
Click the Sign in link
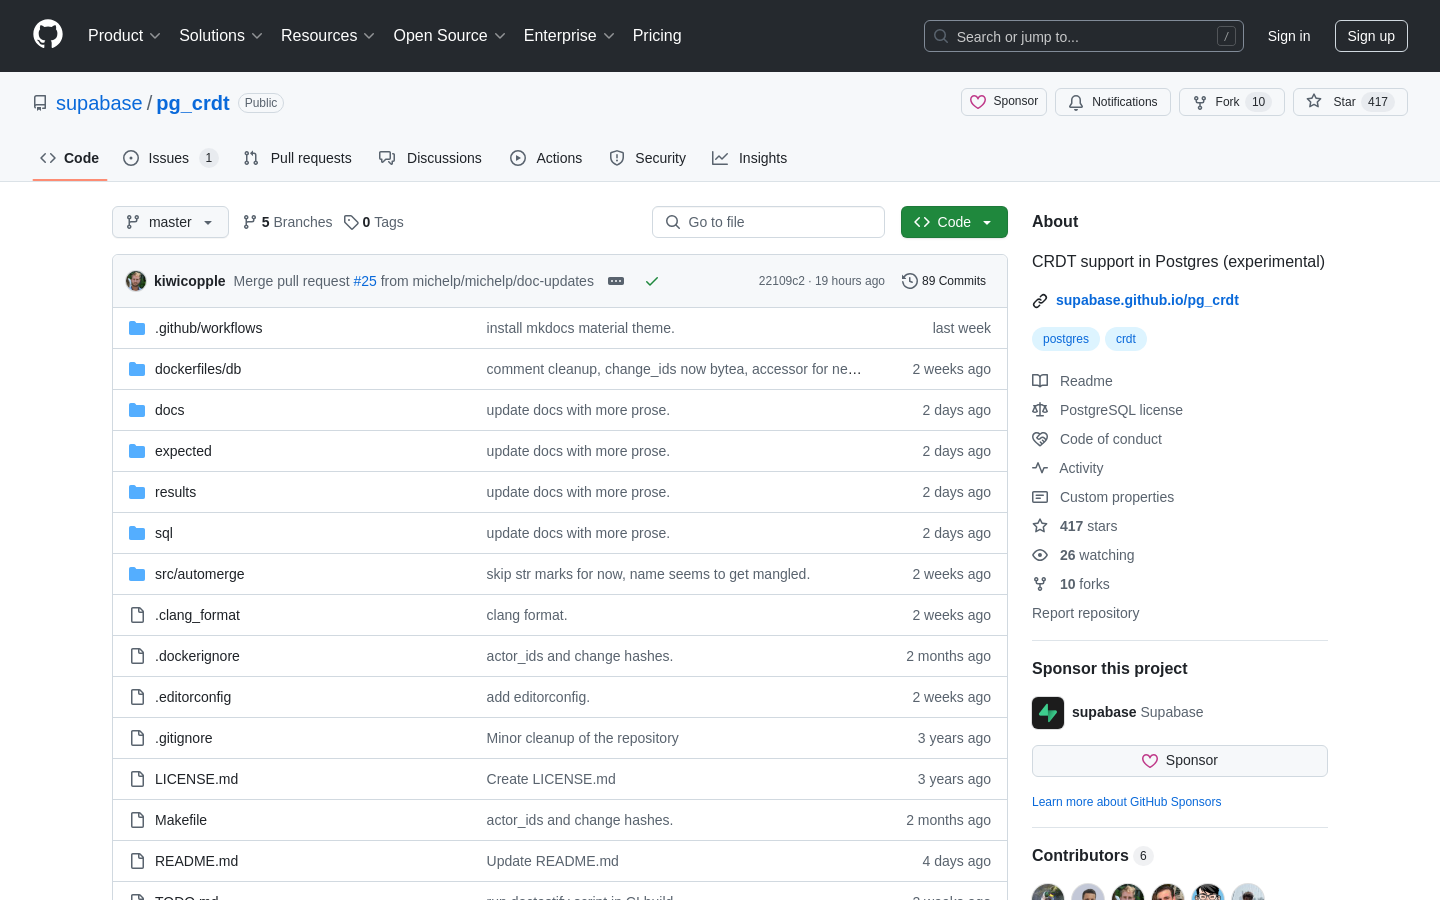point(1289,36)
